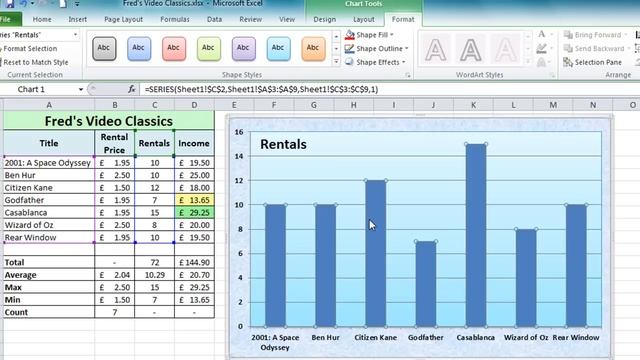Switch to the View tab
The width and height of the screenshot is (640, 360).
(x=287, y=19)
